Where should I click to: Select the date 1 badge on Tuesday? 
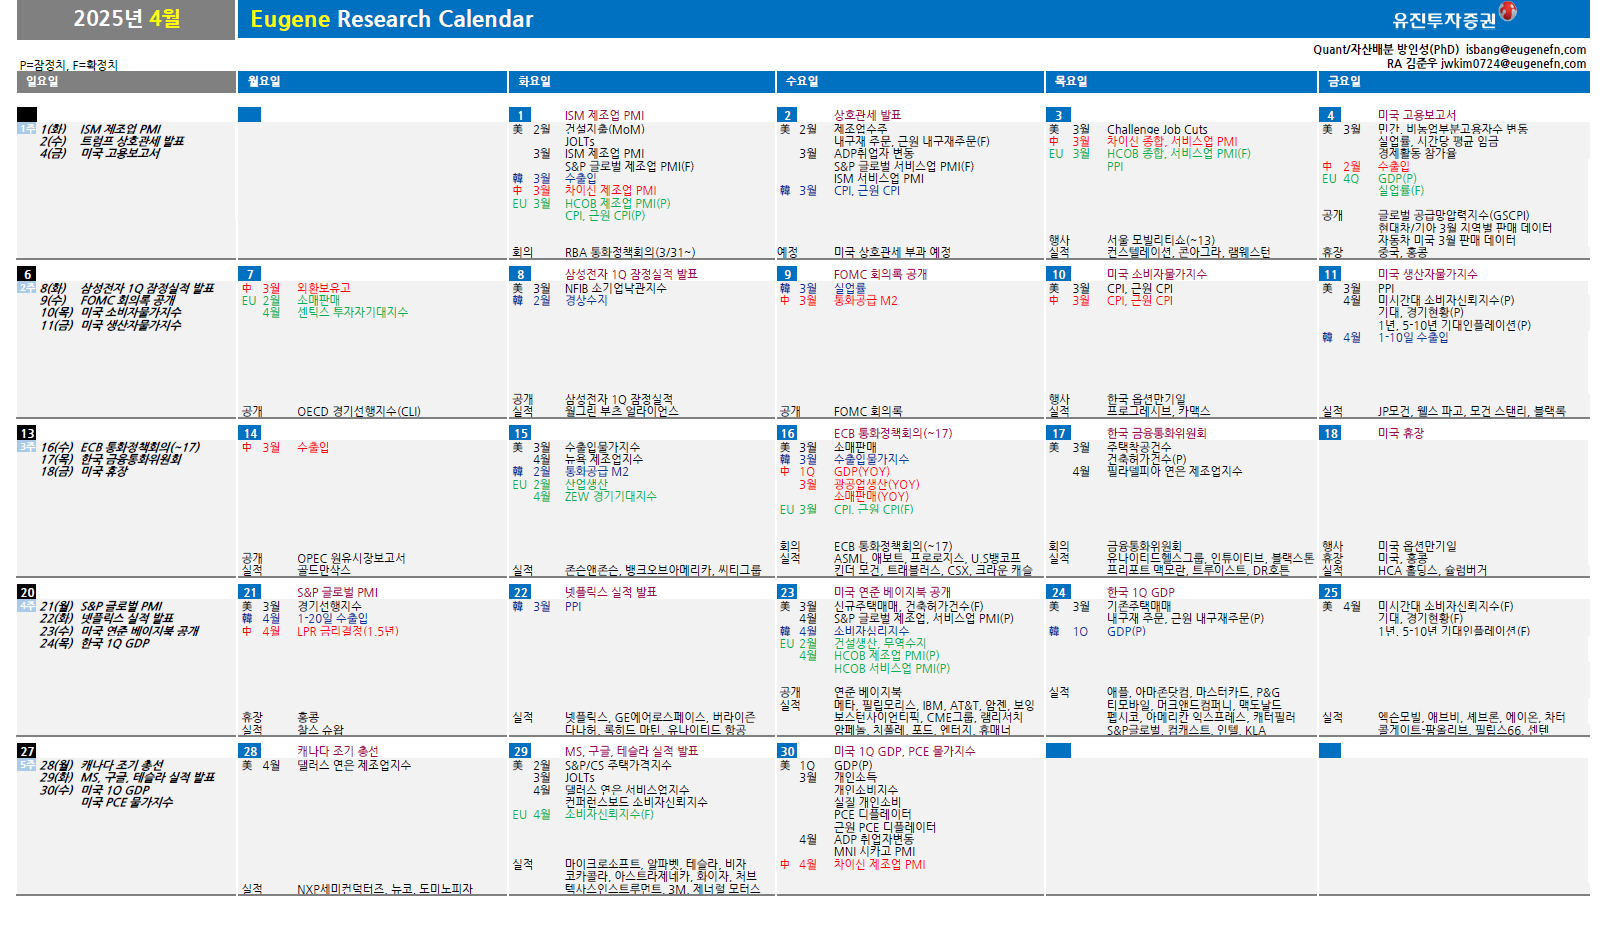(520, 115)
